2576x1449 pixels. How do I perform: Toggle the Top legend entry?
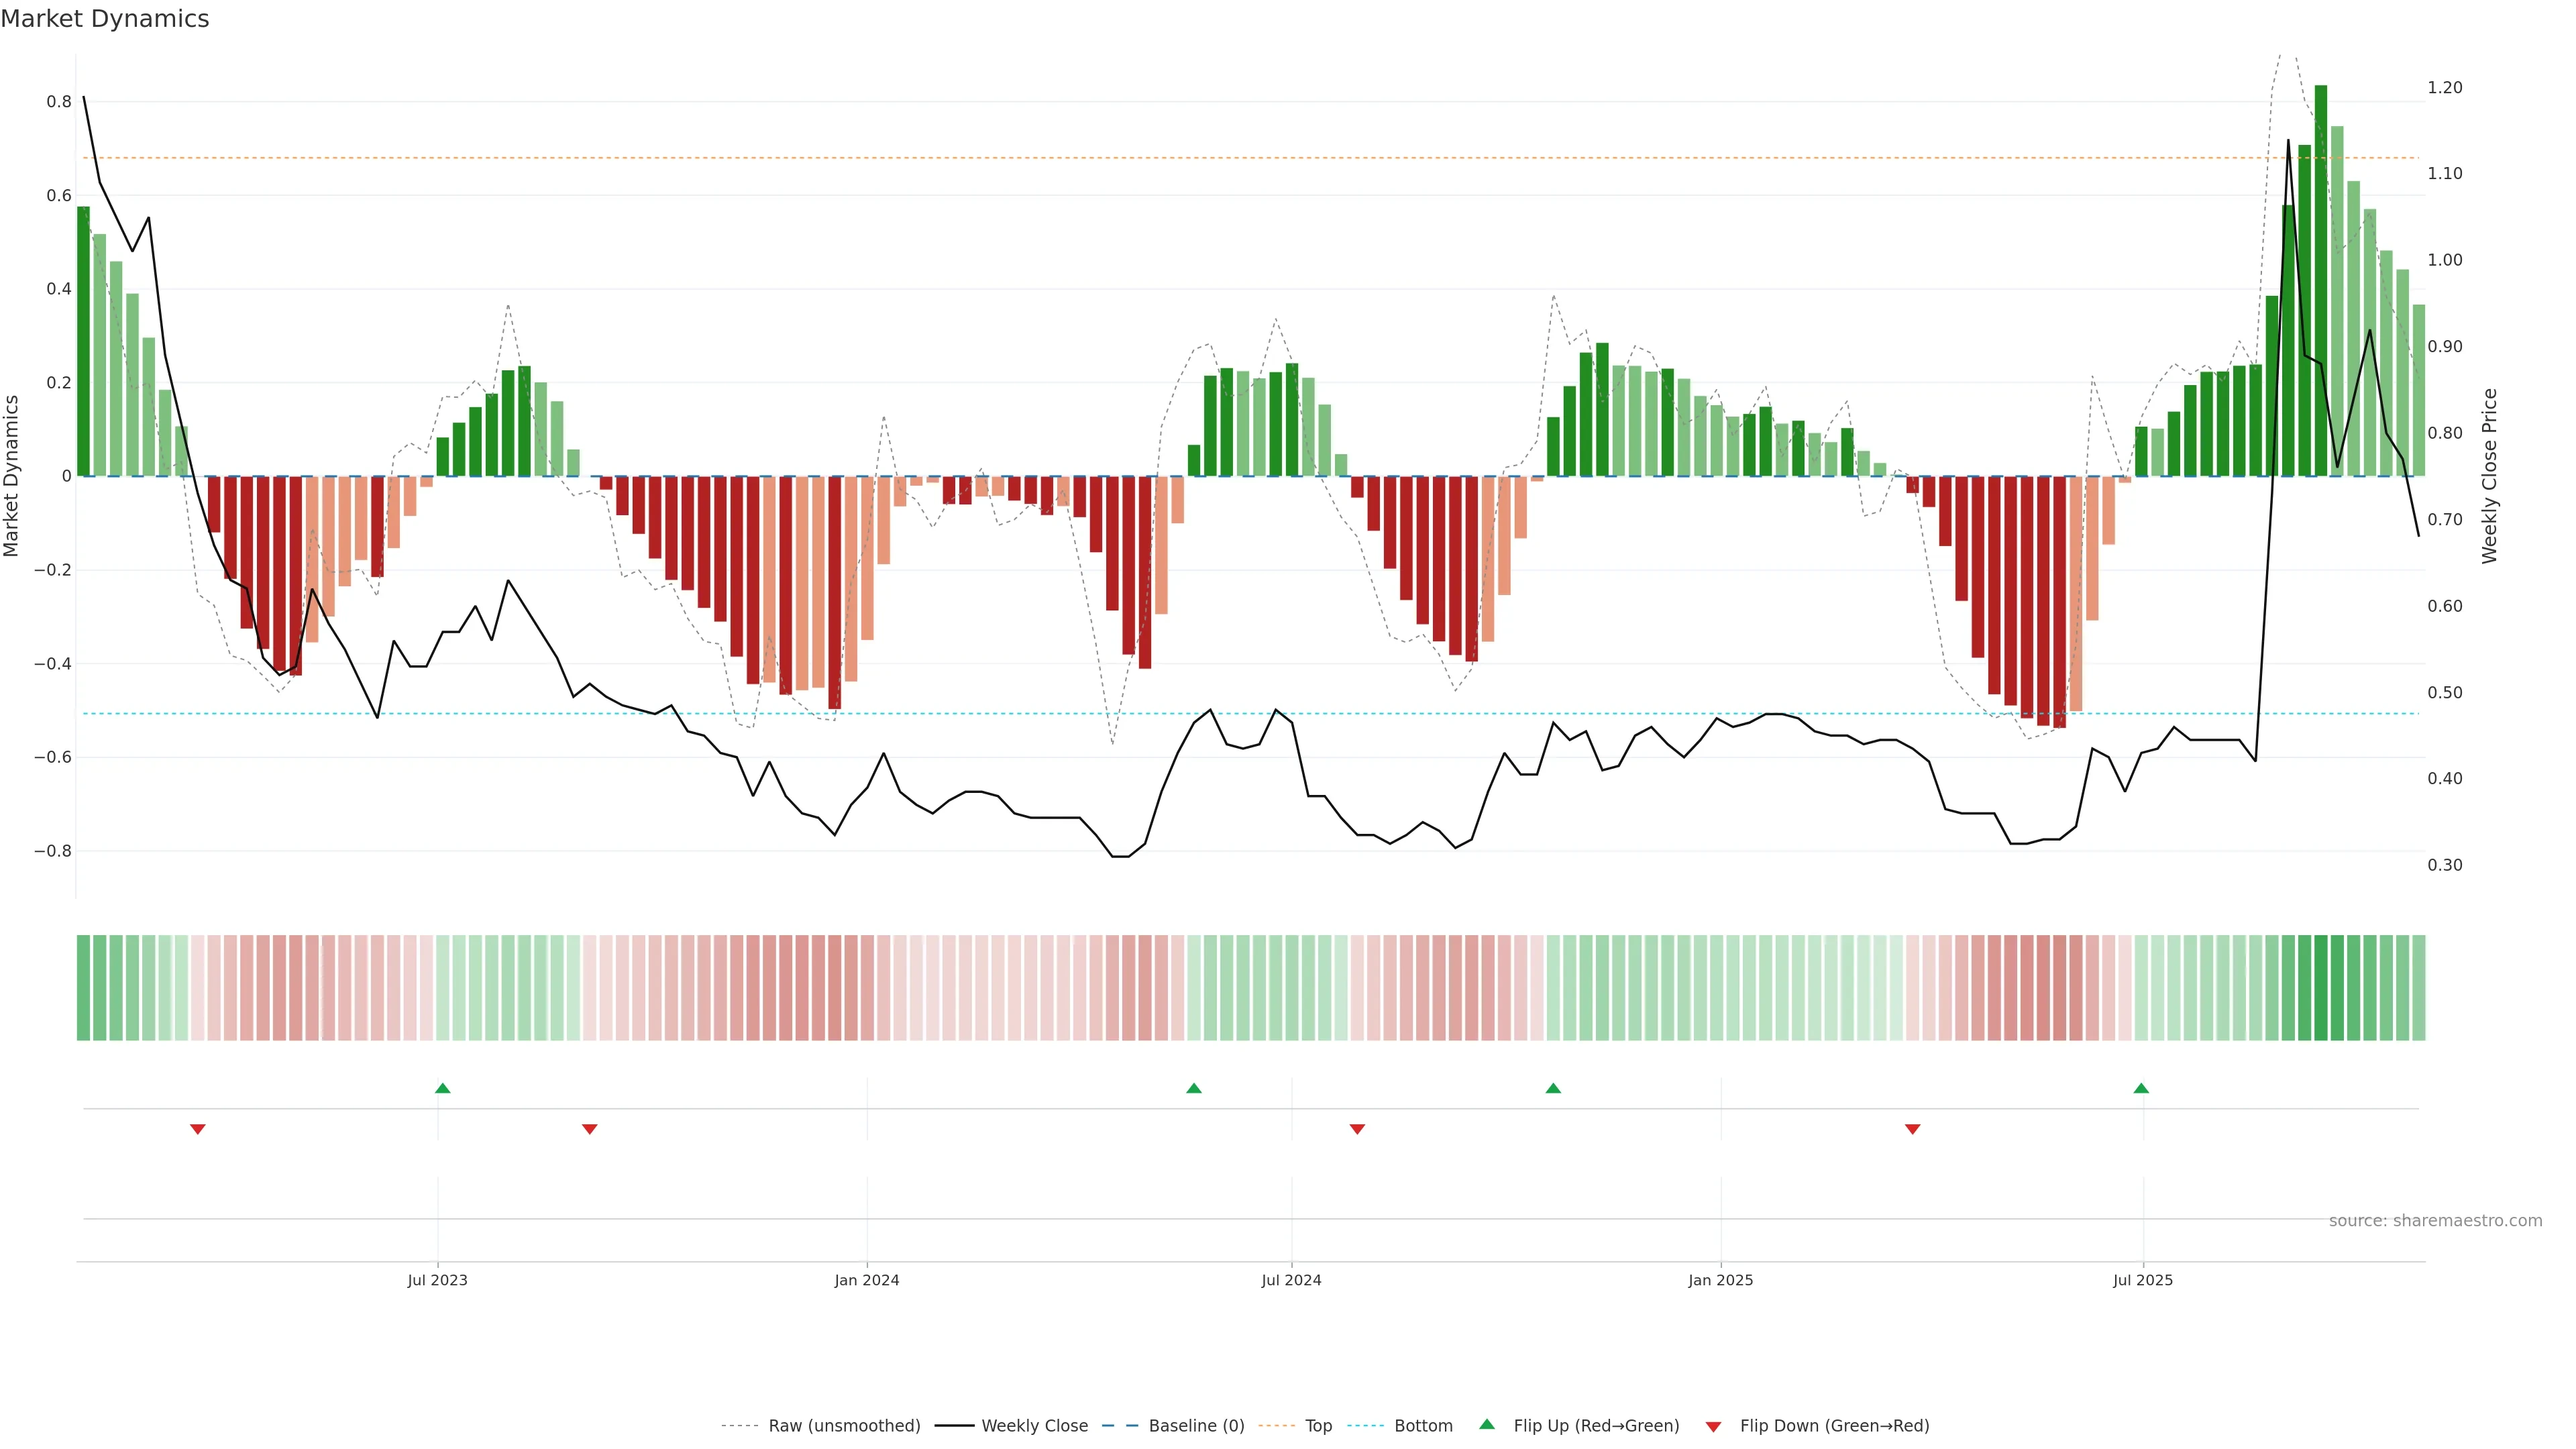point(1318,1426)
